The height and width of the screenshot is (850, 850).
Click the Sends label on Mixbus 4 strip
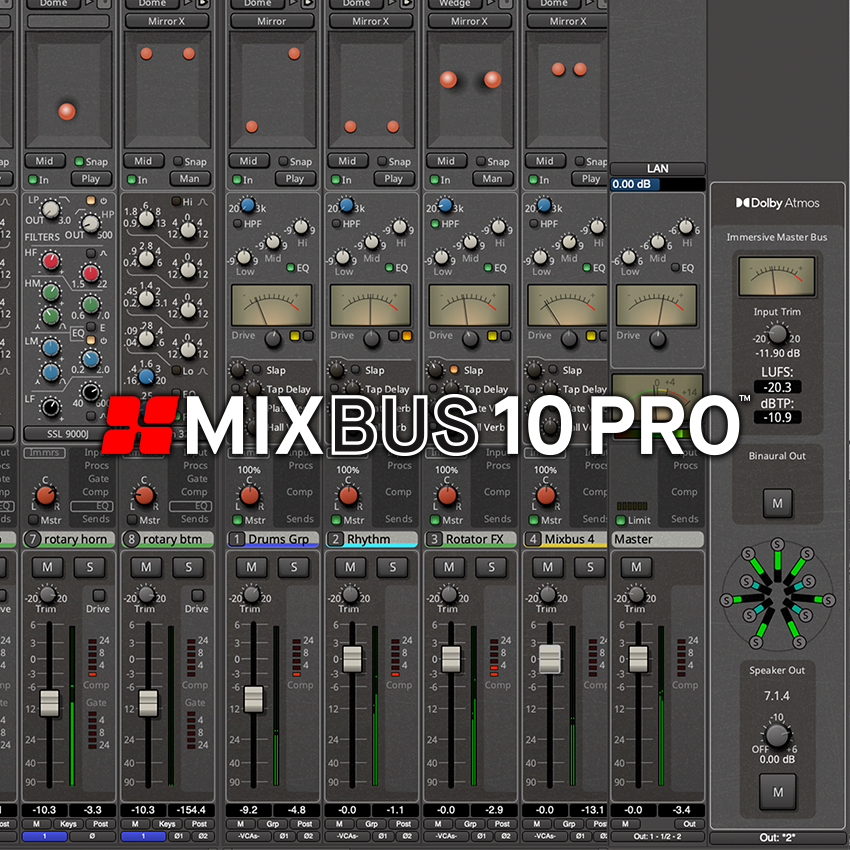coord(597,518)
